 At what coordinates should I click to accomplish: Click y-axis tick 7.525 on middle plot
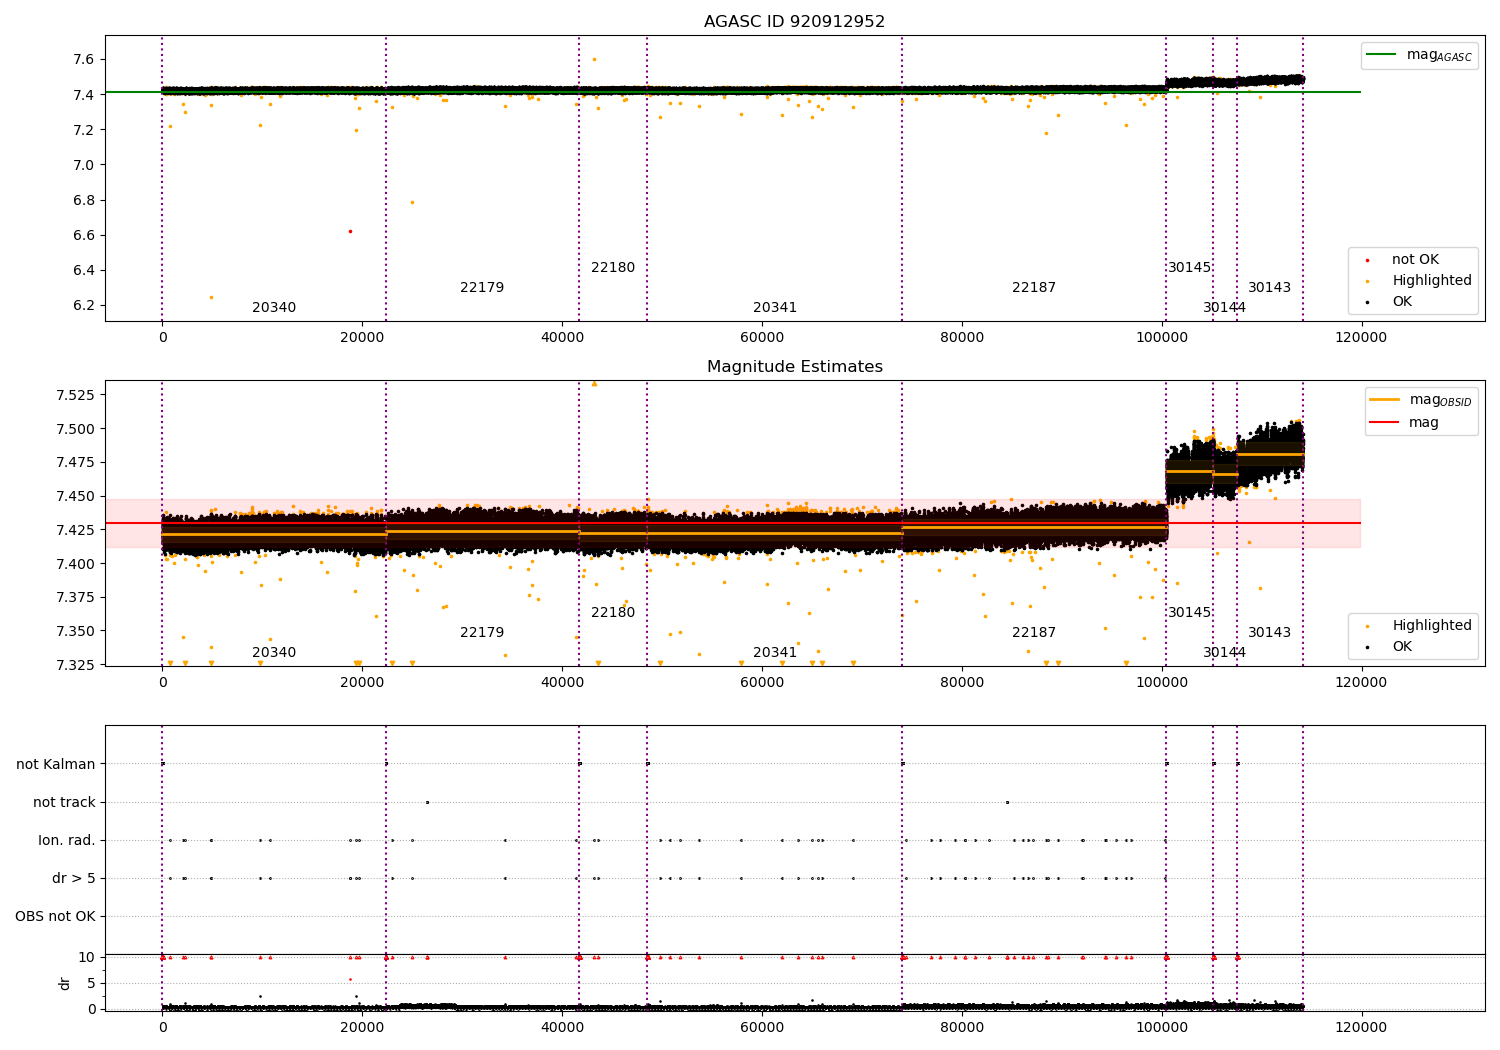pos(75,395)
